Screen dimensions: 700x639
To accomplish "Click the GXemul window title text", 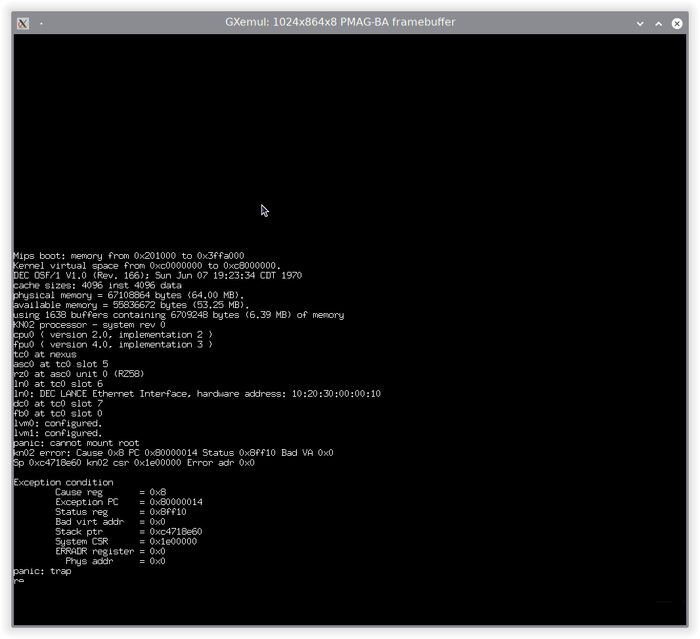I will point(340,22).
